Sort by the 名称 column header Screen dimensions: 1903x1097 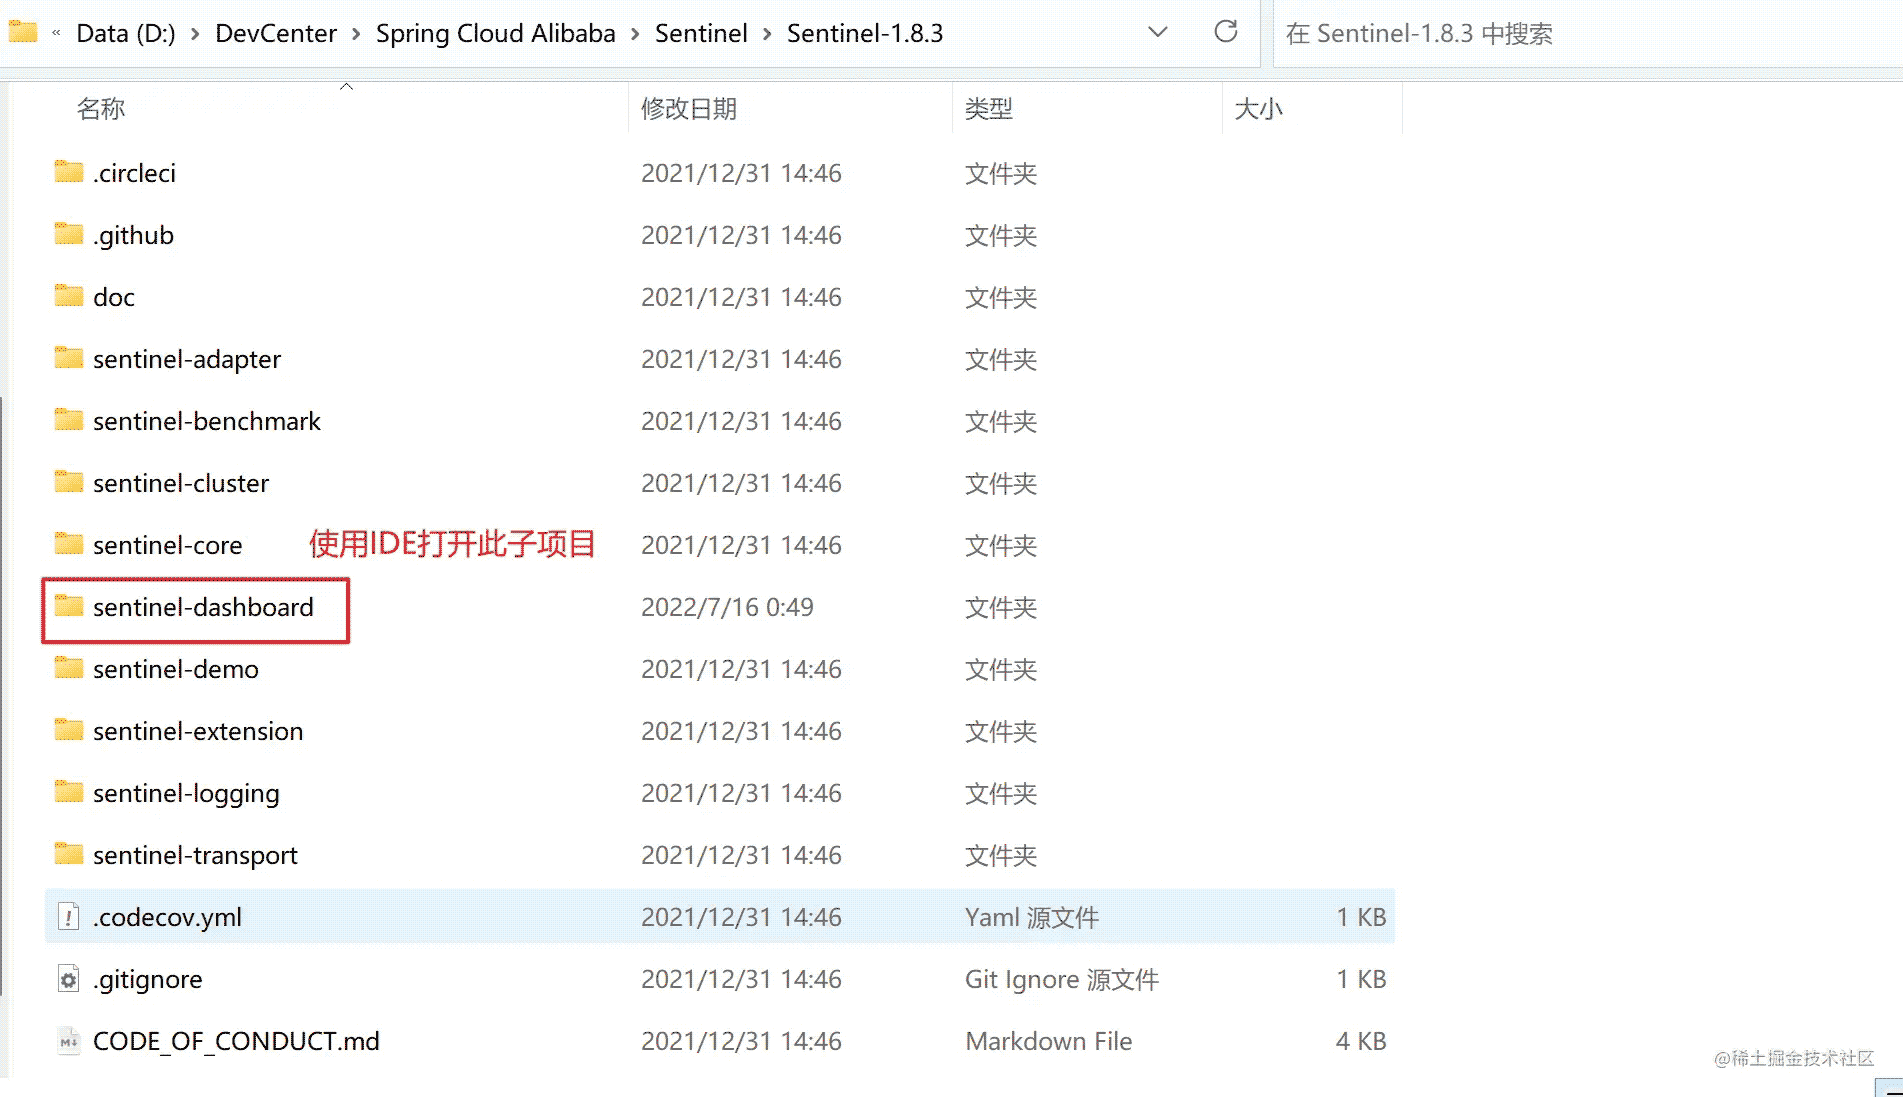101,108
